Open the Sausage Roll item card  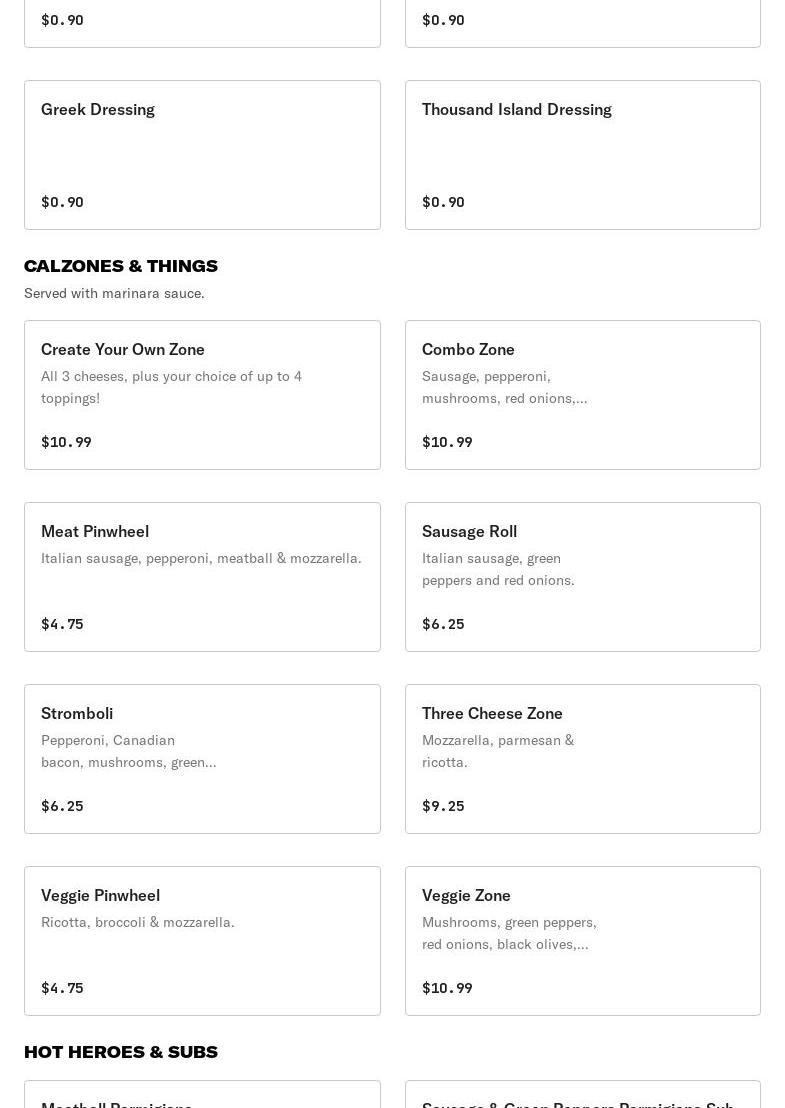click(582, 577)
